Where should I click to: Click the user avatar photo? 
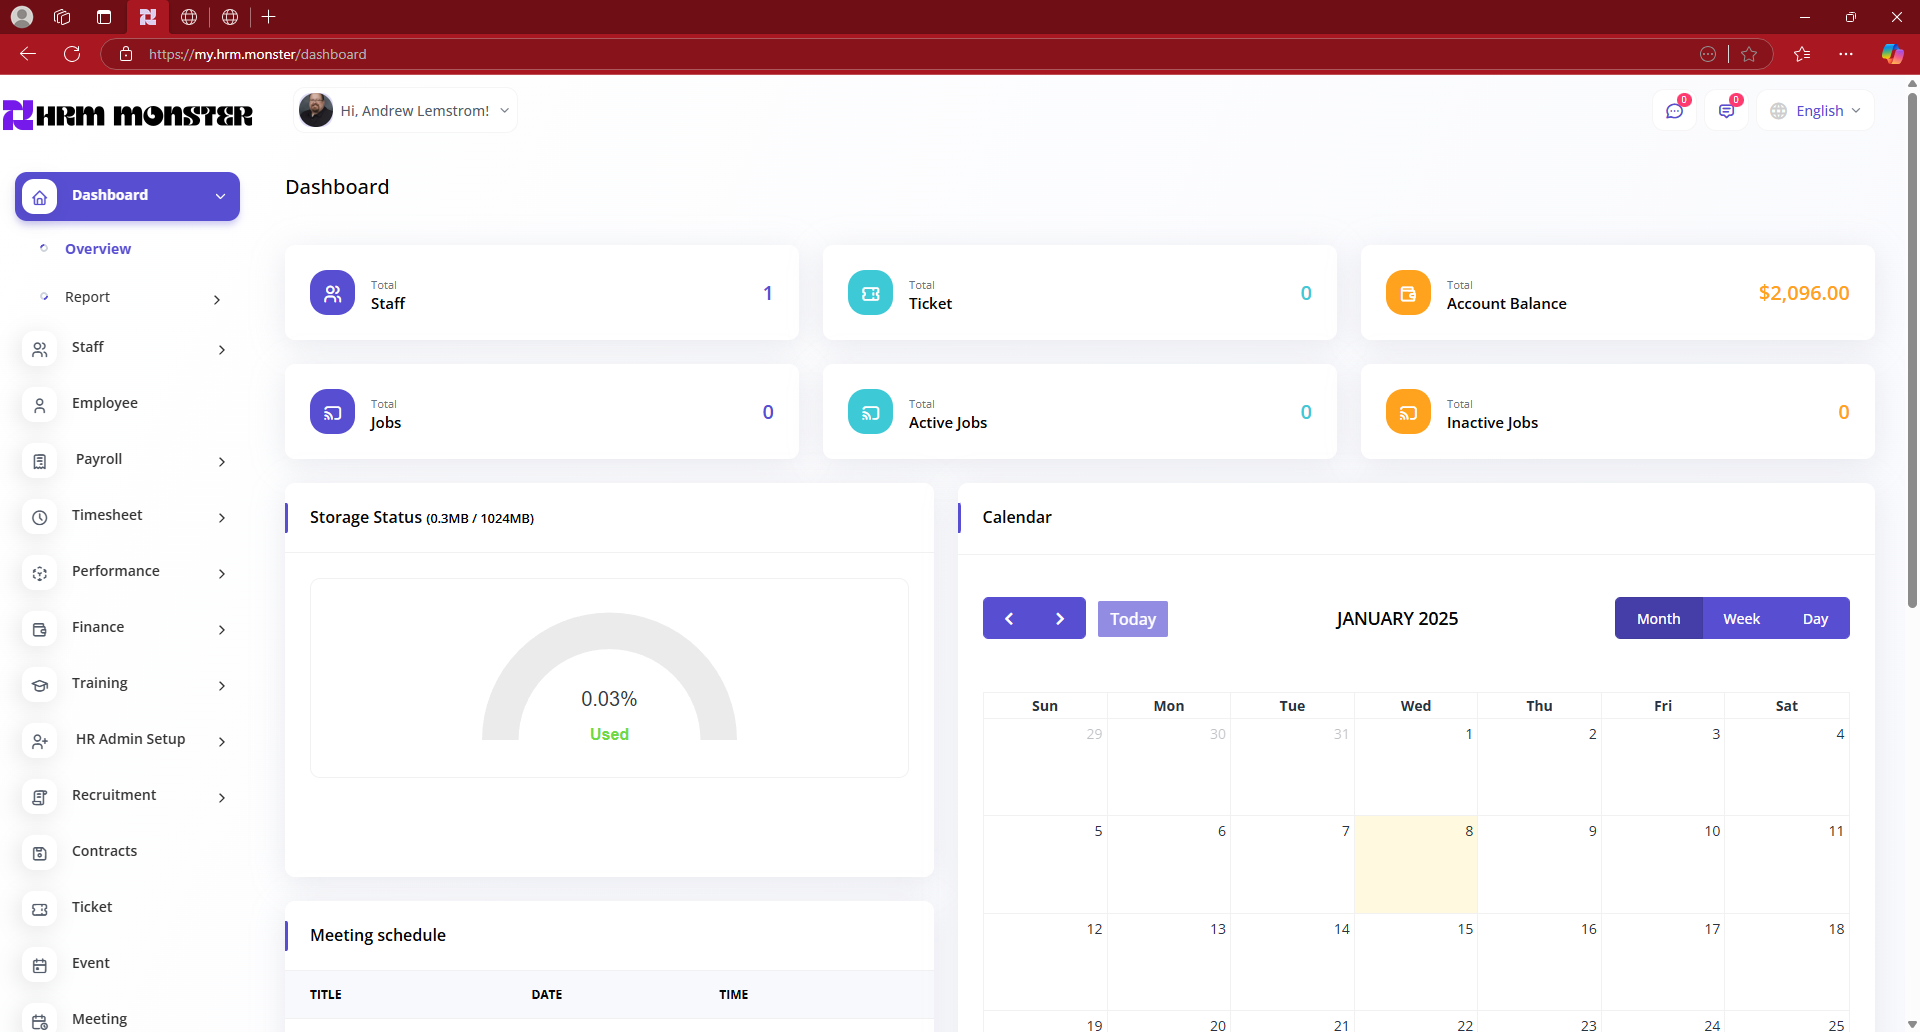316,110
